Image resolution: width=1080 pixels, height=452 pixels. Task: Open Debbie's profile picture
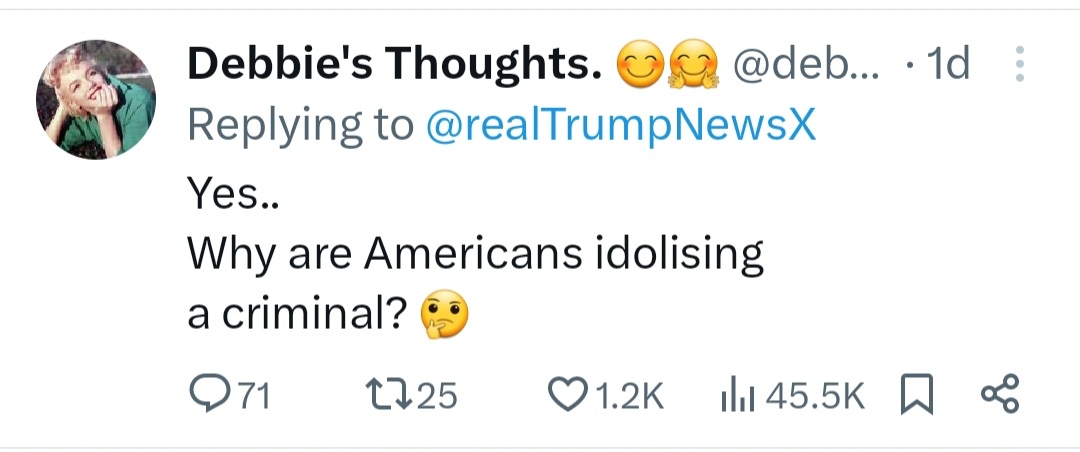click(96, 99)
